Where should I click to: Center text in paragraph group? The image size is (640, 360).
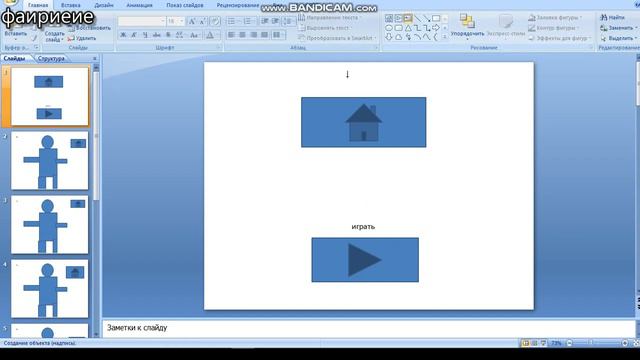pos(242,36)
